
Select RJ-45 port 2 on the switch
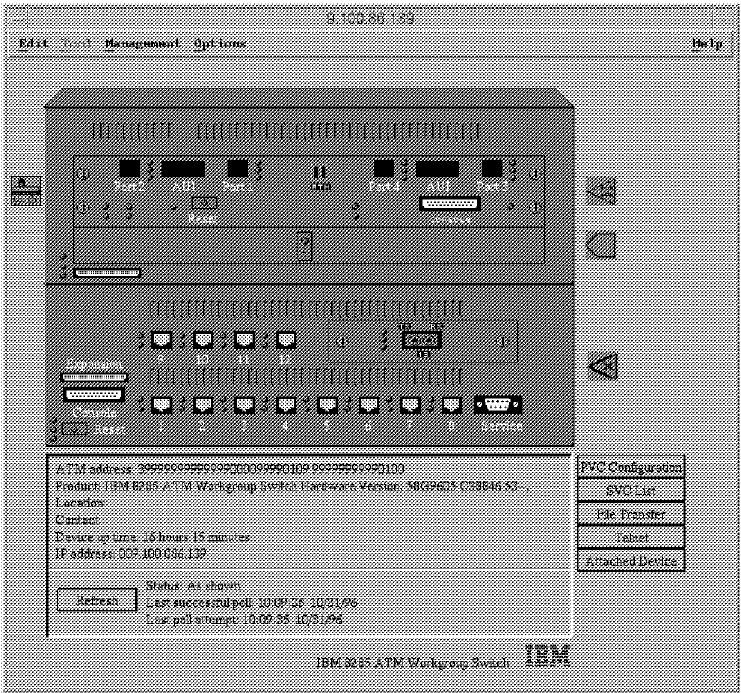pyautogui.click(x=203, y=405)
